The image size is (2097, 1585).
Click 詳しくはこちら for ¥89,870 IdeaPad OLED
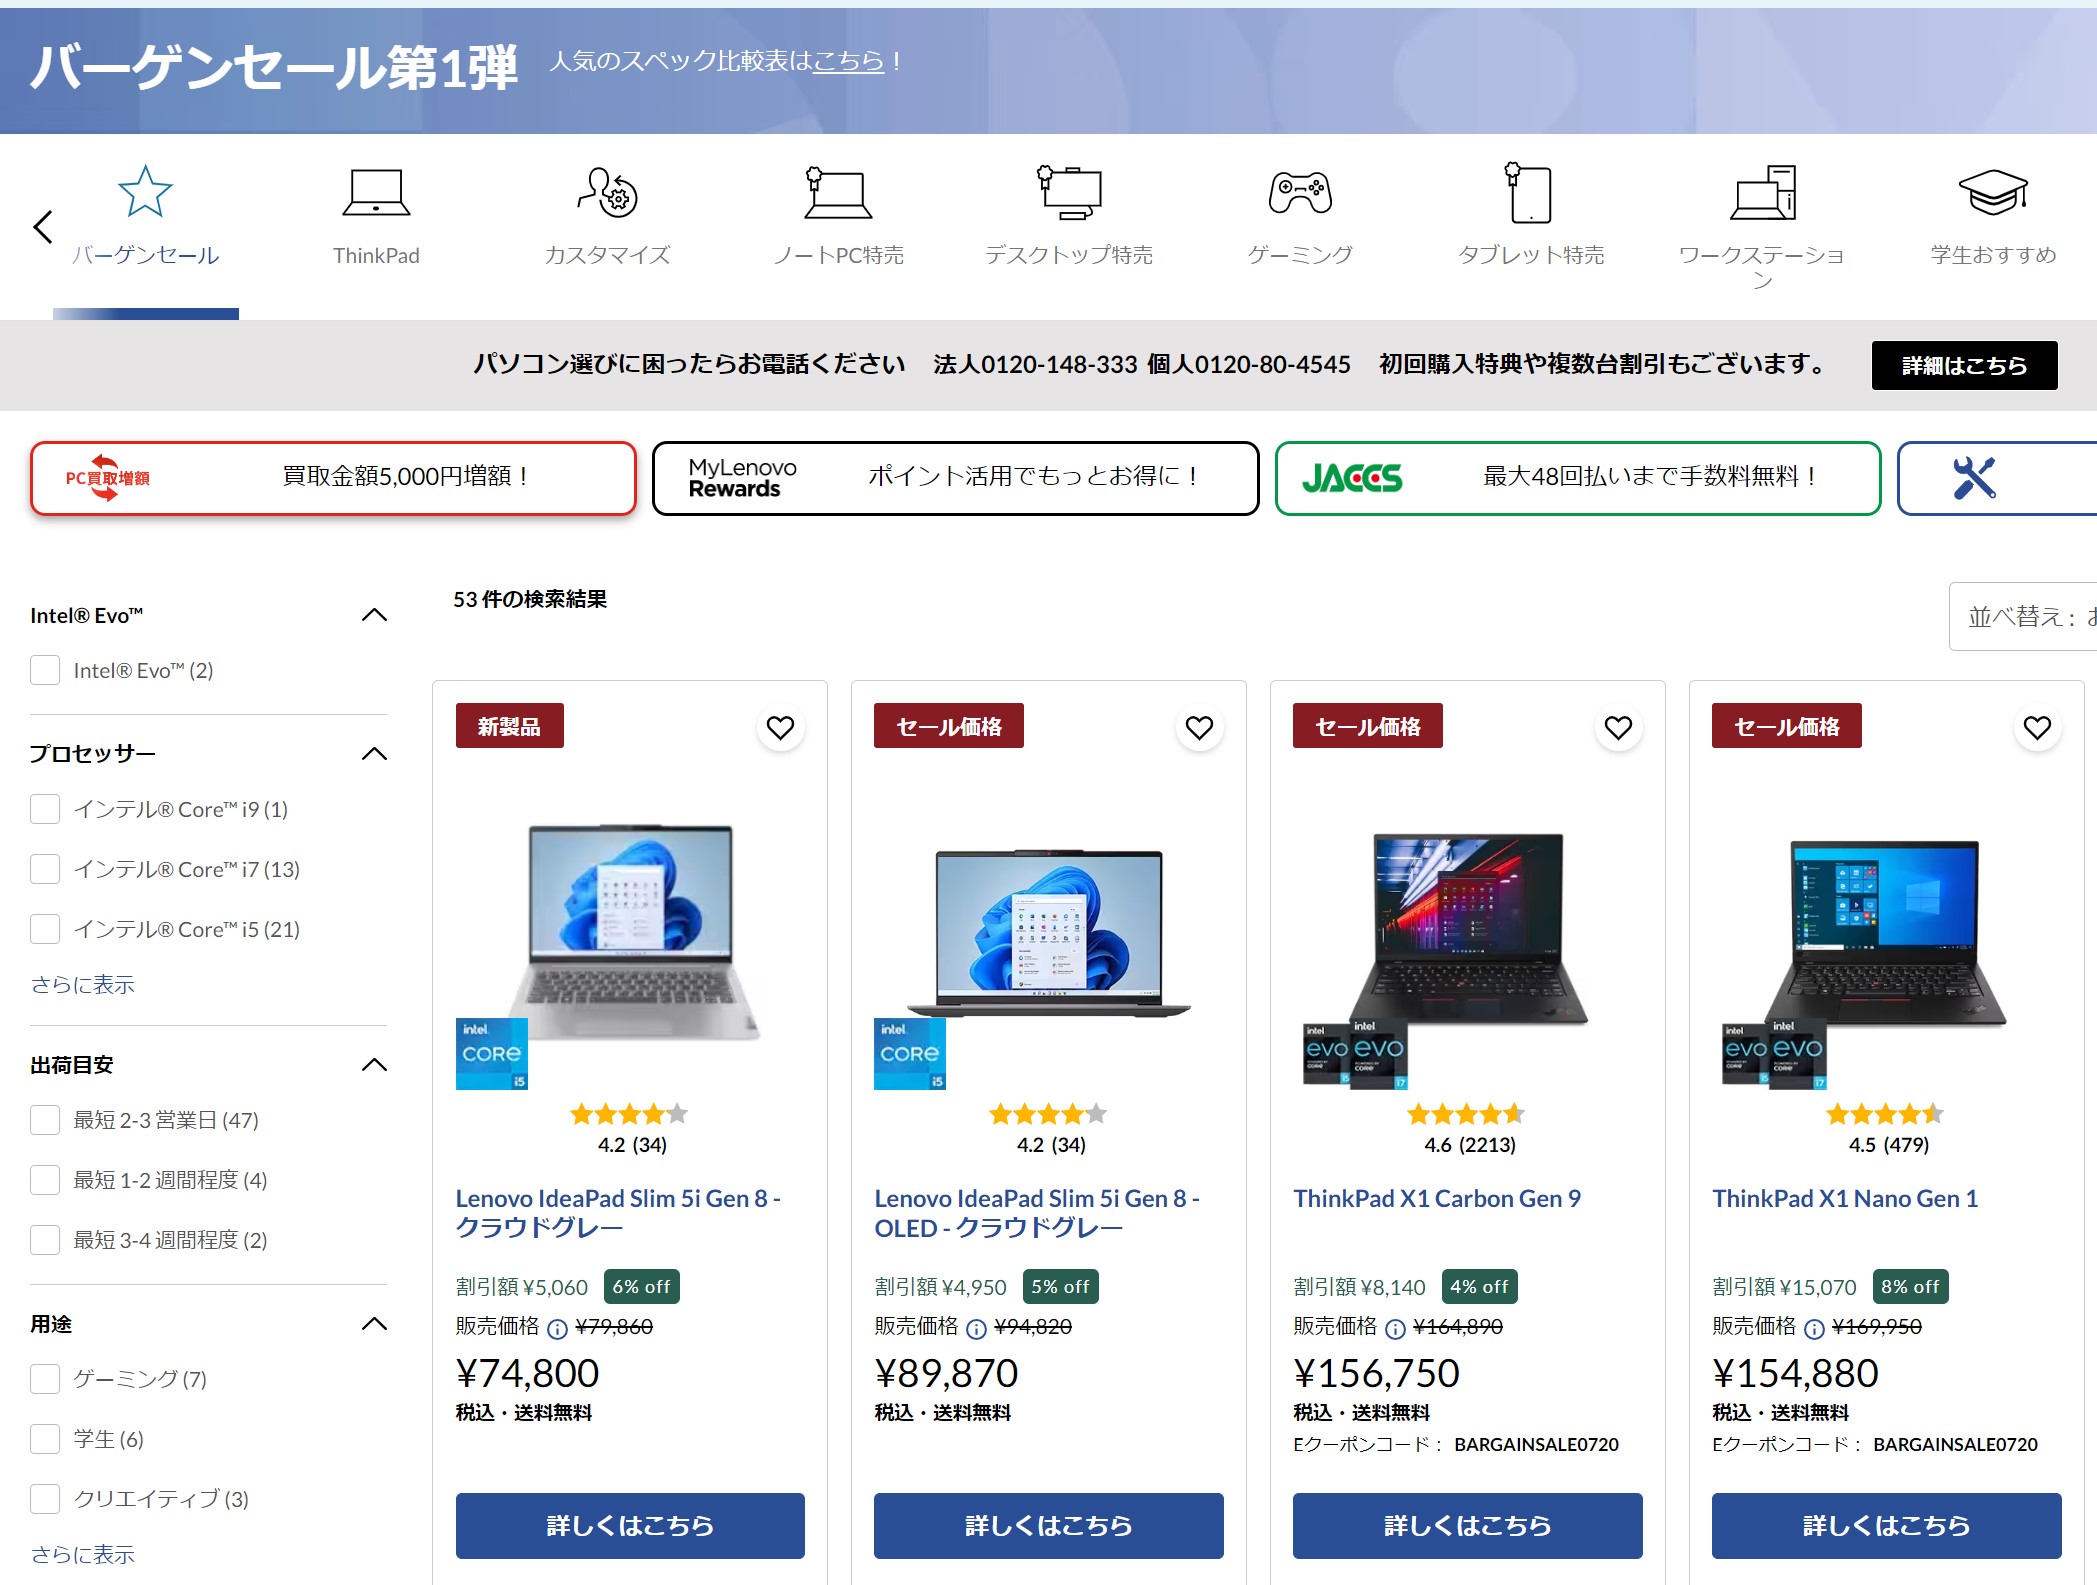tap(1049, 1526)
